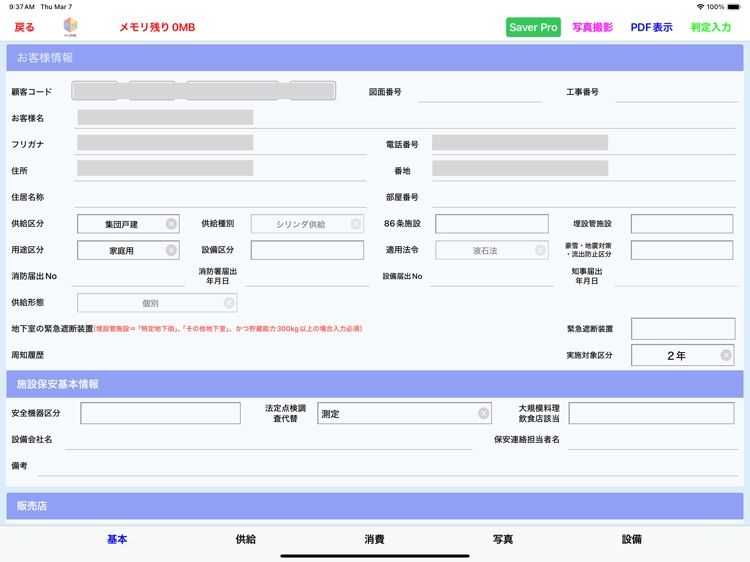Tap the 図面番号 input field
This screenshot has width=750, height=562.
point(480,92)
